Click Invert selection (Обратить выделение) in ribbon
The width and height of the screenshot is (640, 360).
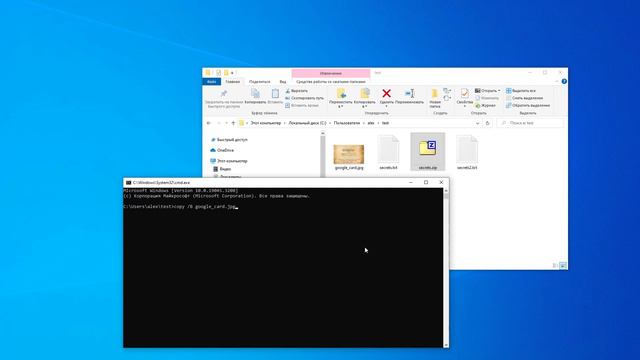(x=528, y=106)
